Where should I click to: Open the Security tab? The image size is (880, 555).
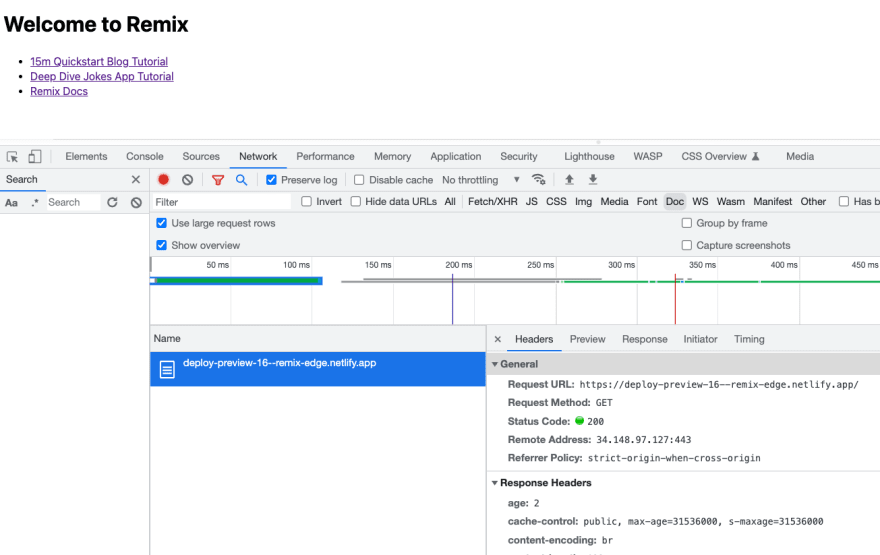pos(519,157)
